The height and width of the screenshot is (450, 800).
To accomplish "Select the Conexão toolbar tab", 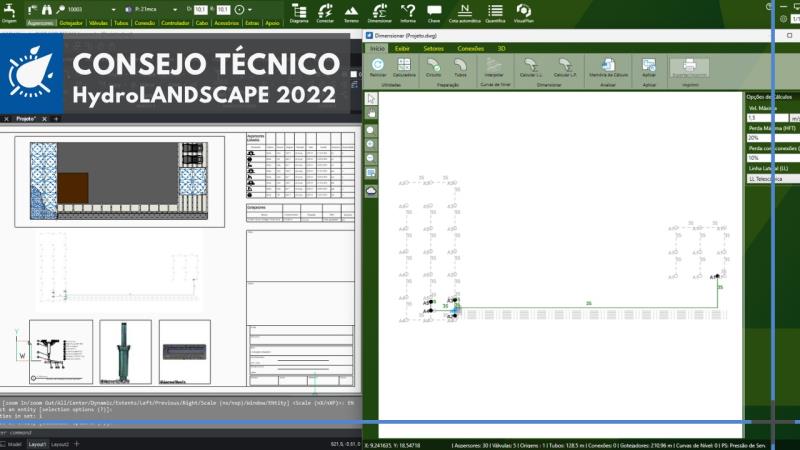I will [145, 23].
